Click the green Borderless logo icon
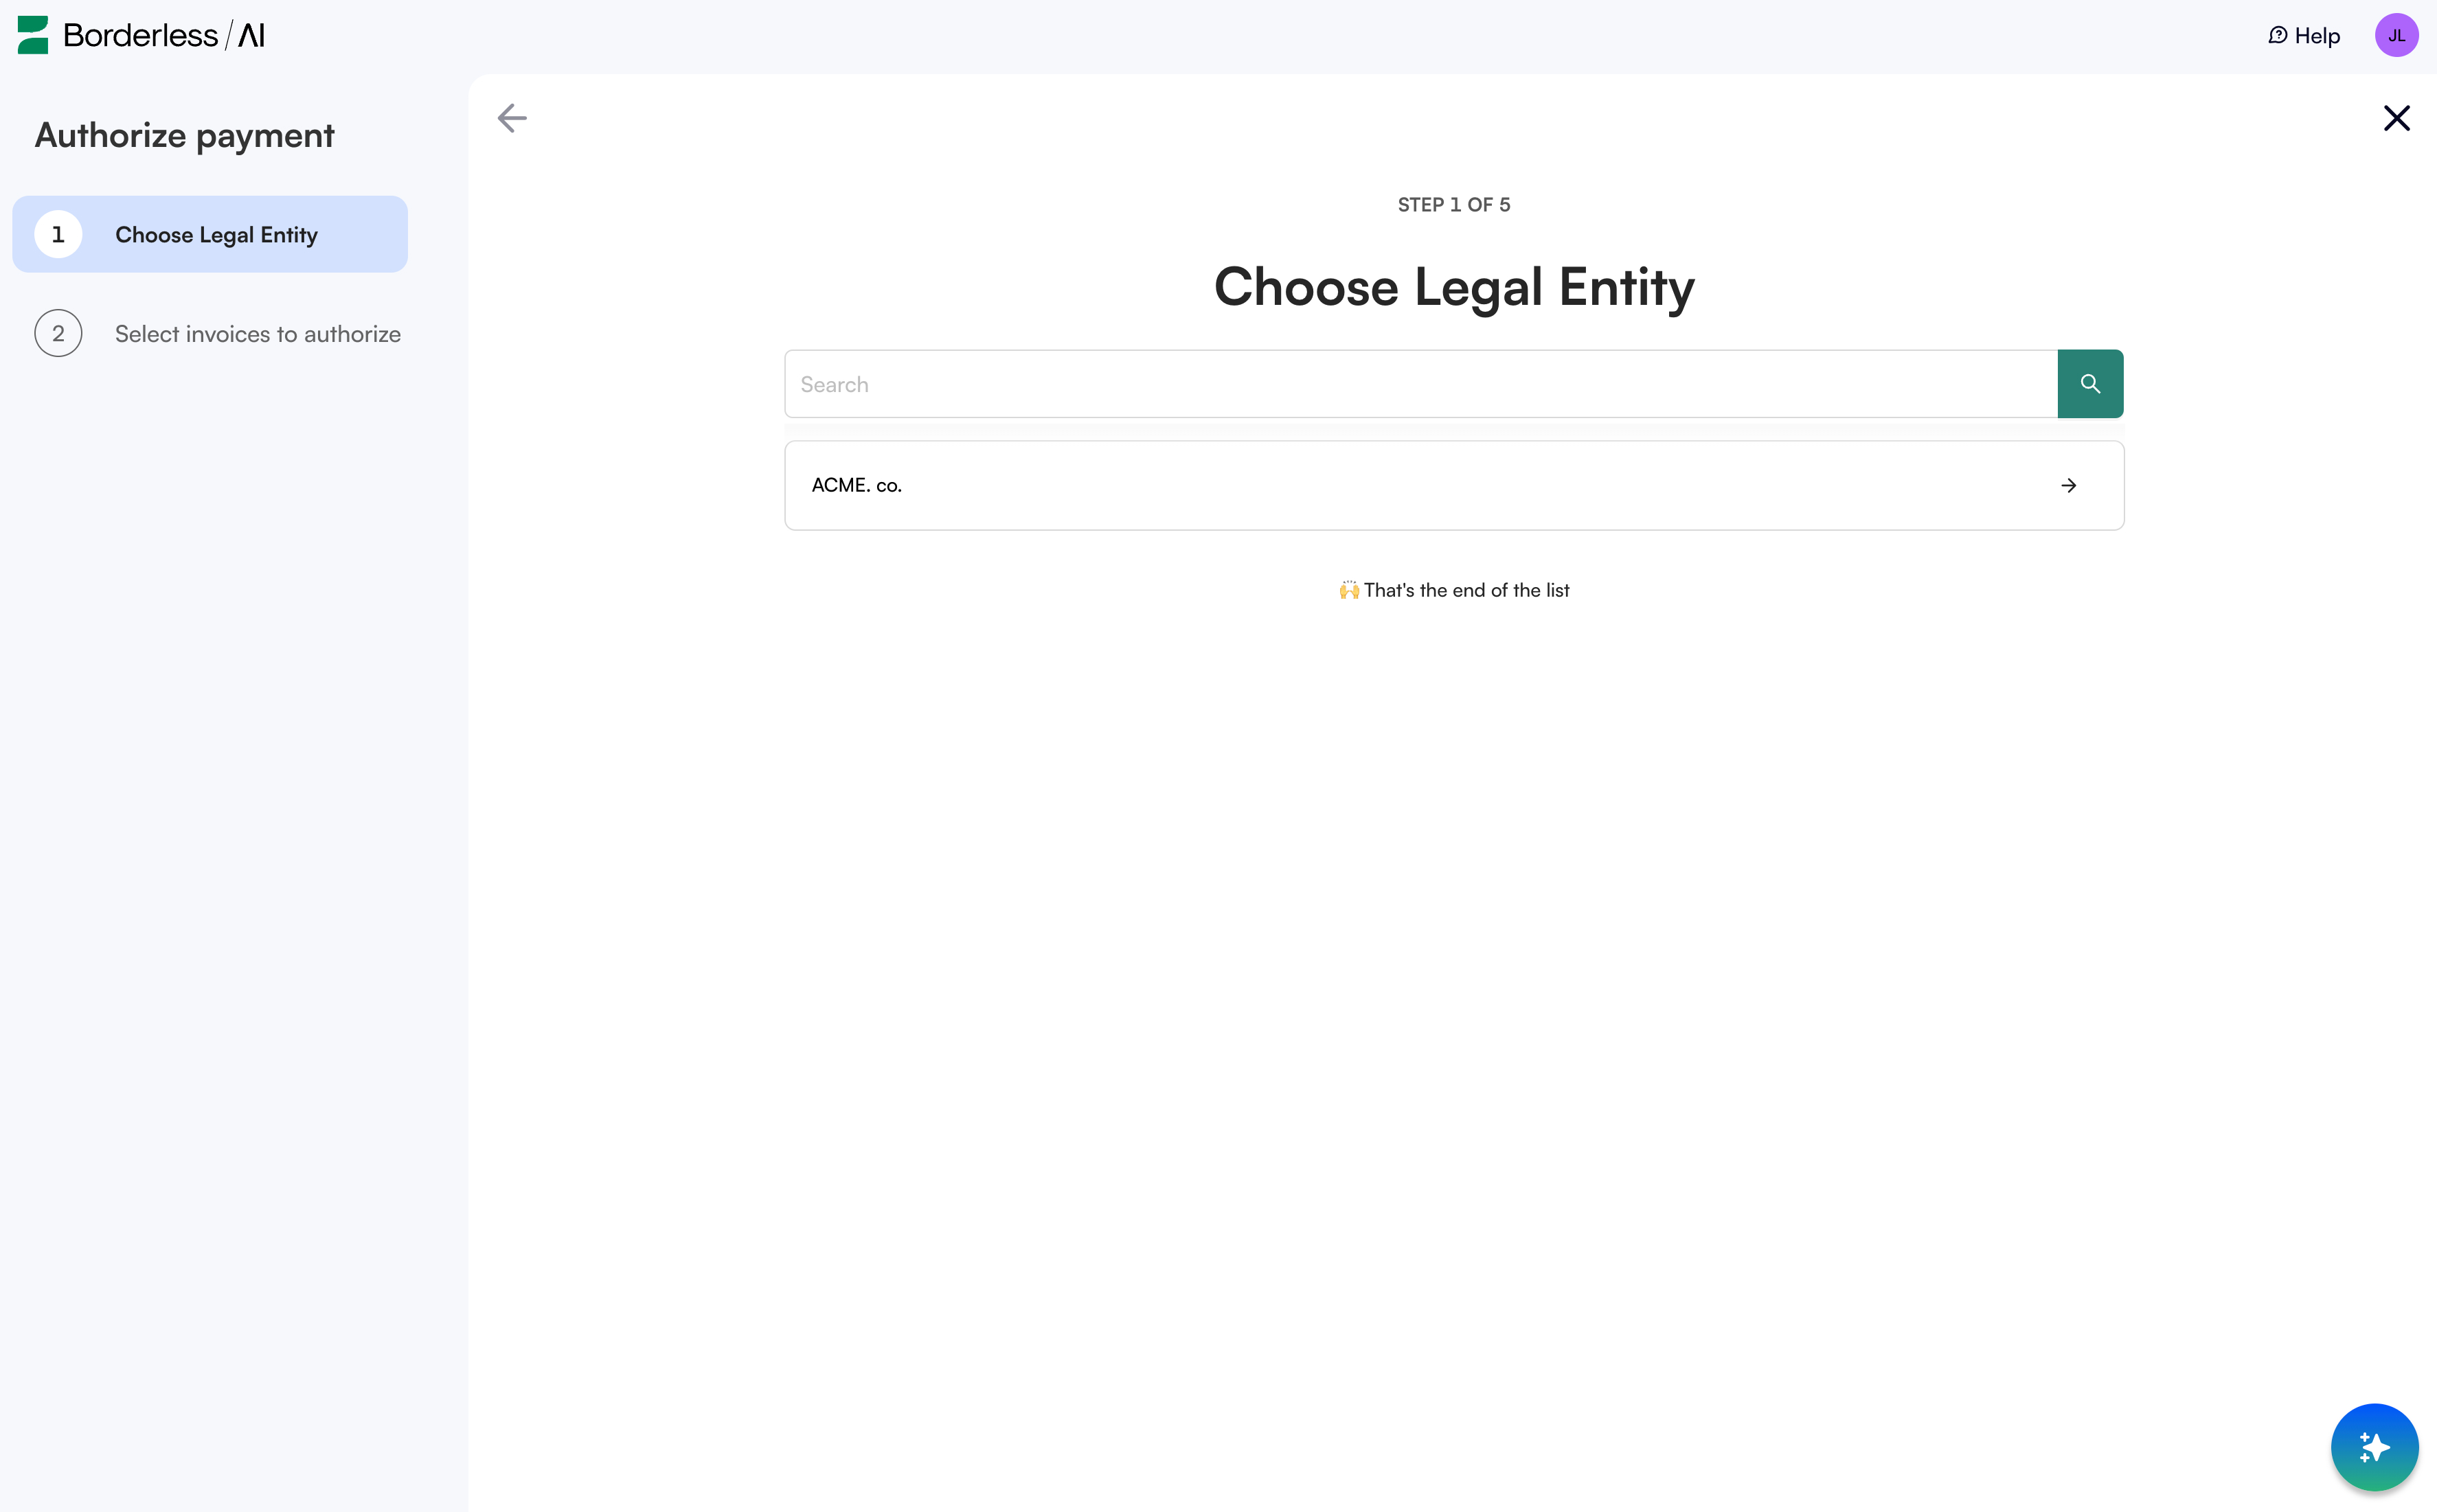The height and width of the screenshot is (1512, 2437). [33, 35]
